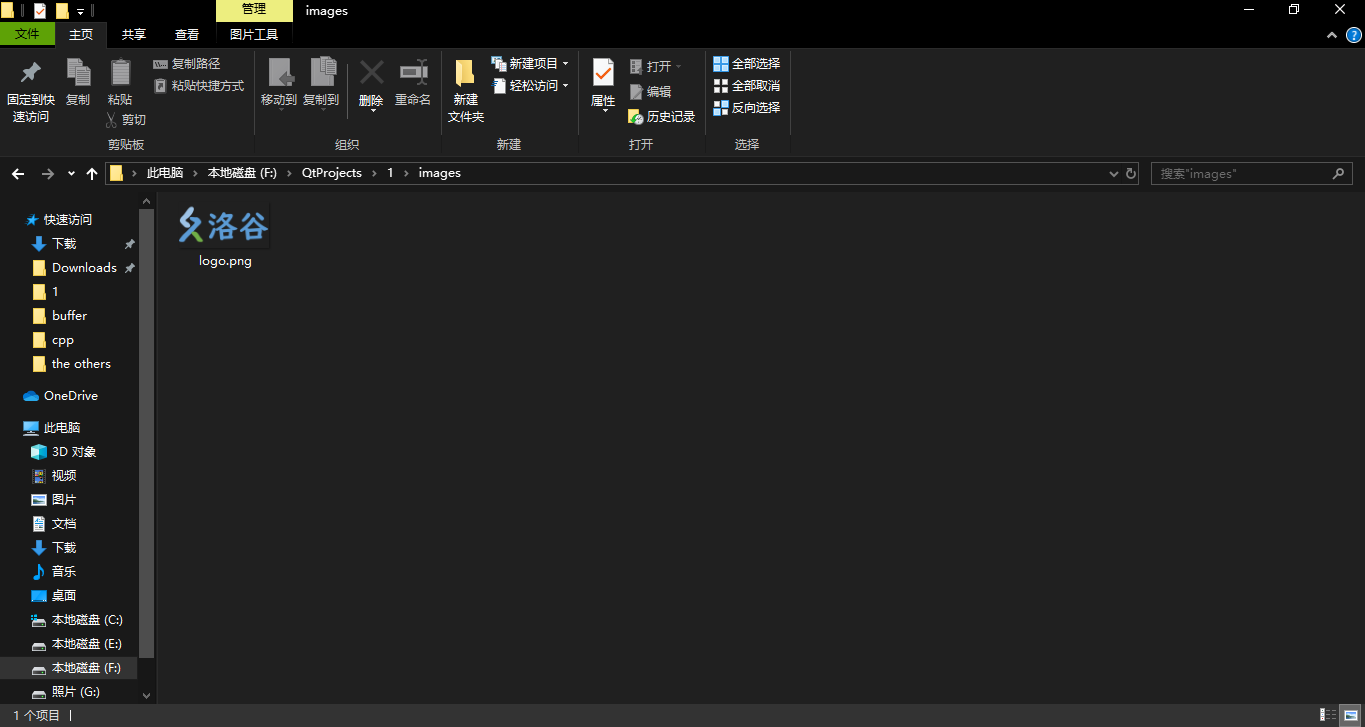Collapse the ribbon with the chevron
The width and height of the screenshot is (1365, 727).
(1331, 35)
